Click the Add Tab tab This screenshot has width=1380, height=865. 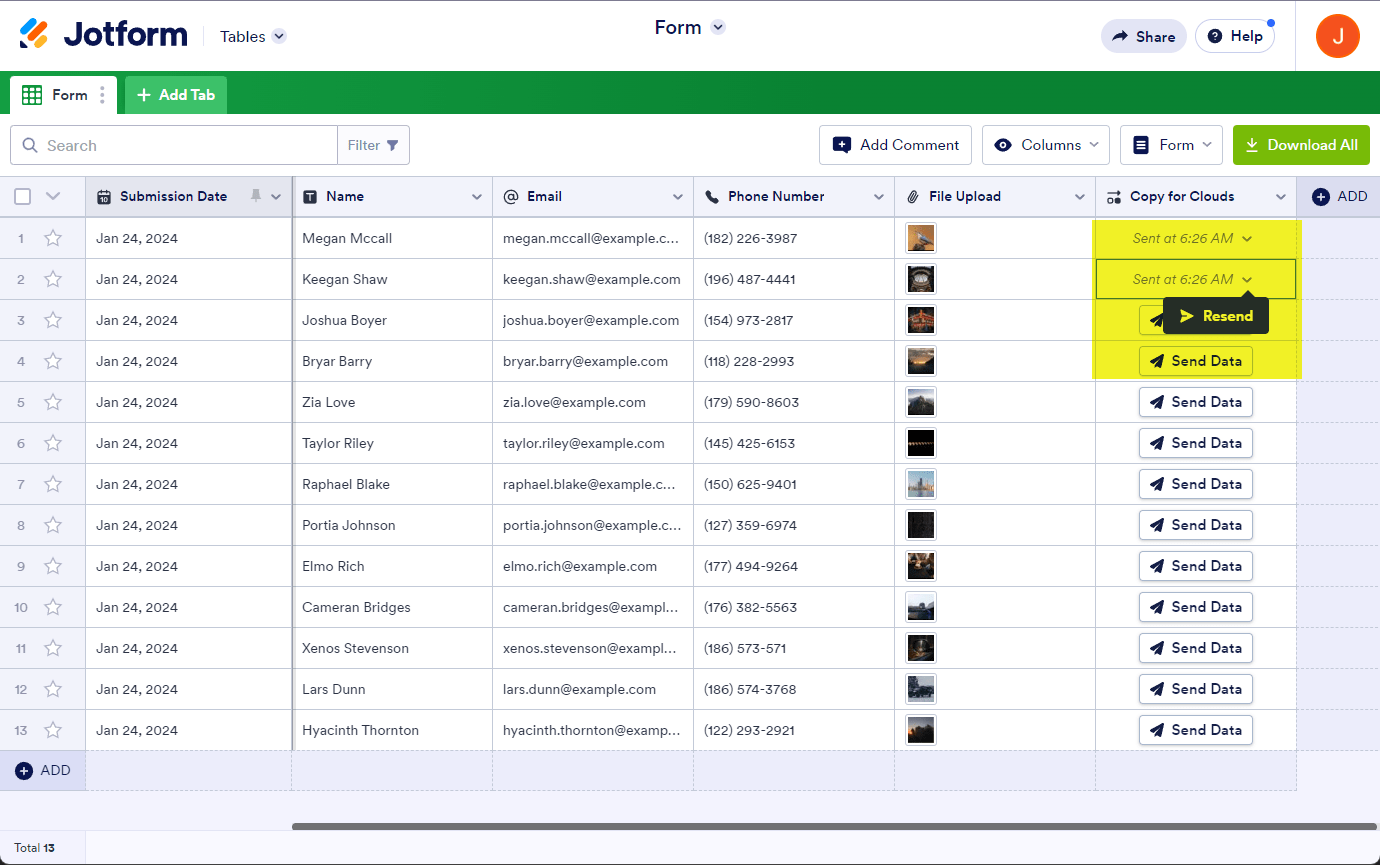tap(176, 95)
